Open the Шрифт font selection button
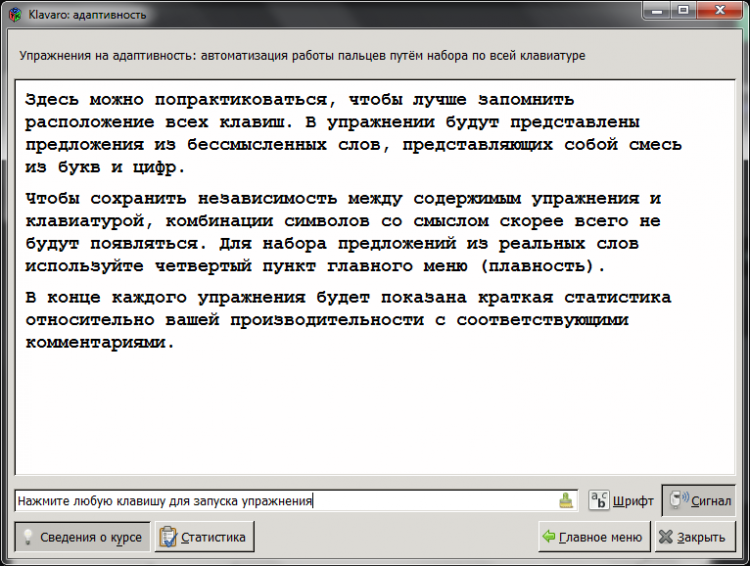Viewport: 750px width, 566px height. (621, 500)
